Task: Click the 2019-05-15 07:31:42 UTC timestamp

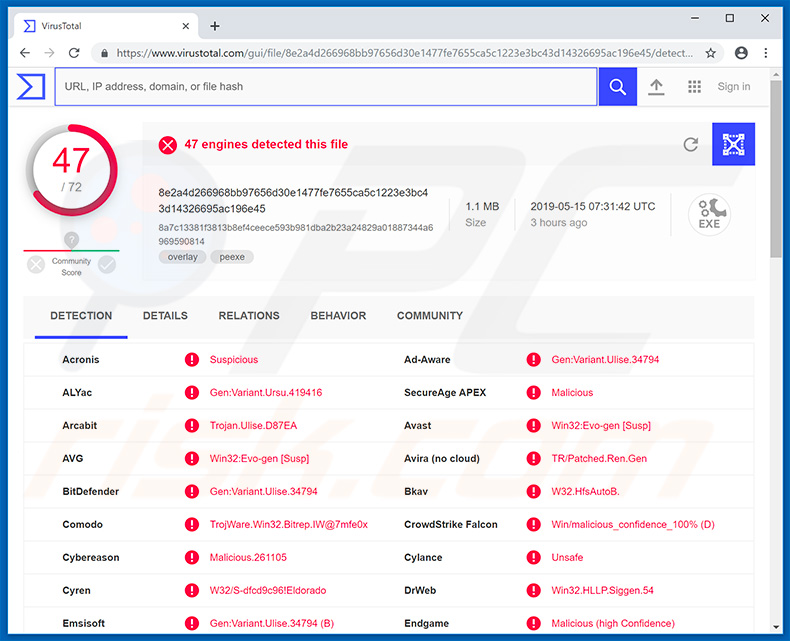Action: point(592,207)
